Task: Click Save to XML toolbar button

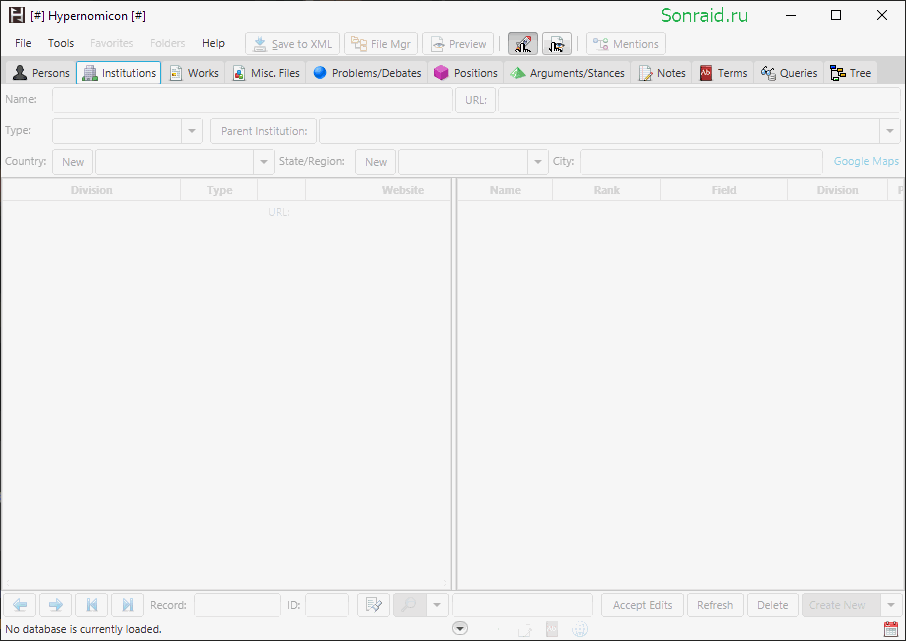Action: pos(292,44)
